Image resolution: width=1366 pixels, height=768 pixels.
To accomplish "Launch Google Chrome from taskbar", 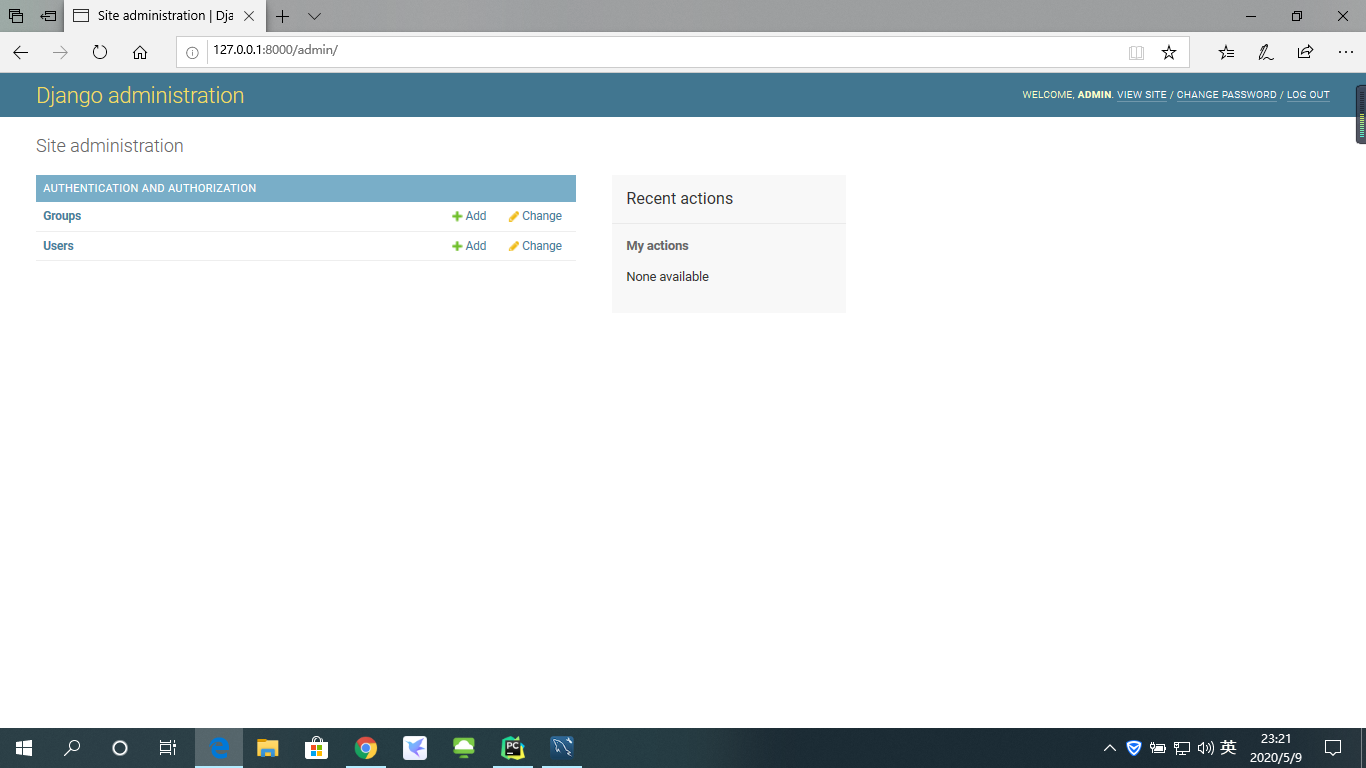I will click(365, 748).
